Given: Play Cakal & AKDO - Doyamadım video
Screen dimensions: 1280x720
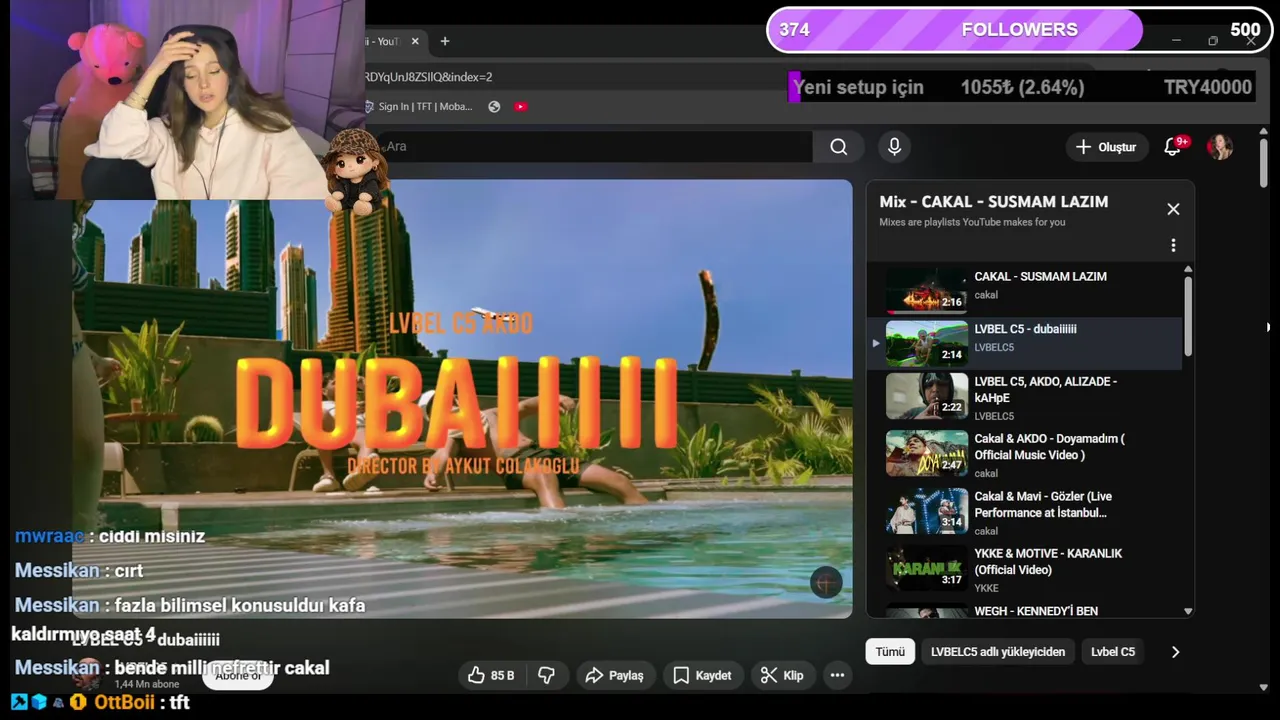Looking at the screenshot, I should click(x=1025, y=454).
